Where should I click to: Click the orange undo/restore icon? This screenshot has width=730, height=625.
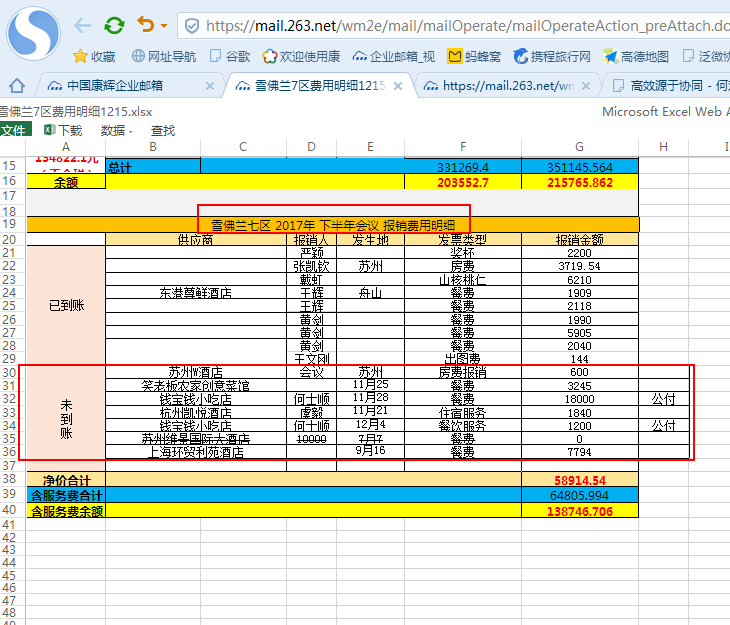pyautogui.click(x=145, y=25)
